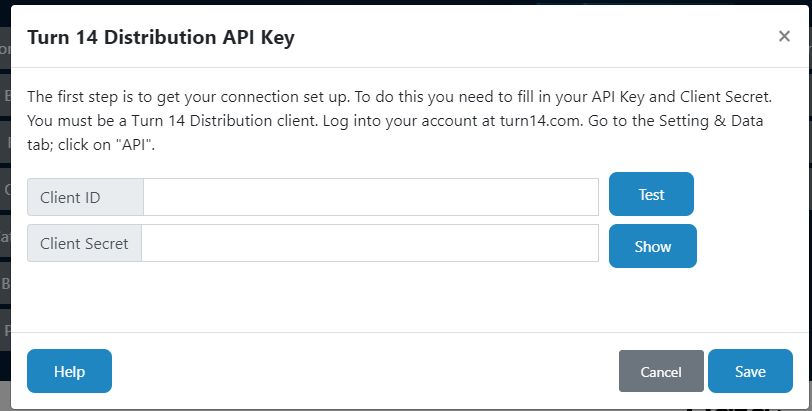Cancel the API Key dialog
This screenshot has width=812, height=411.
click(660, 372)
